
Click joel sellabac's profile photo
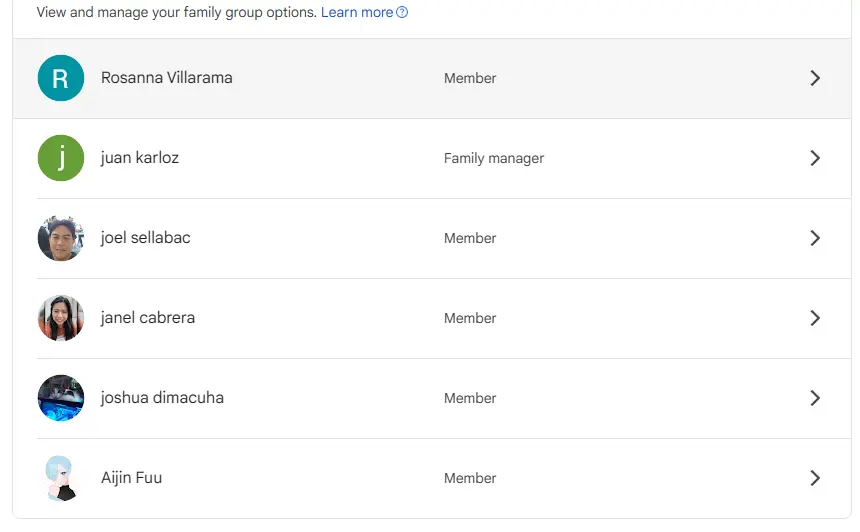point(61,238)
